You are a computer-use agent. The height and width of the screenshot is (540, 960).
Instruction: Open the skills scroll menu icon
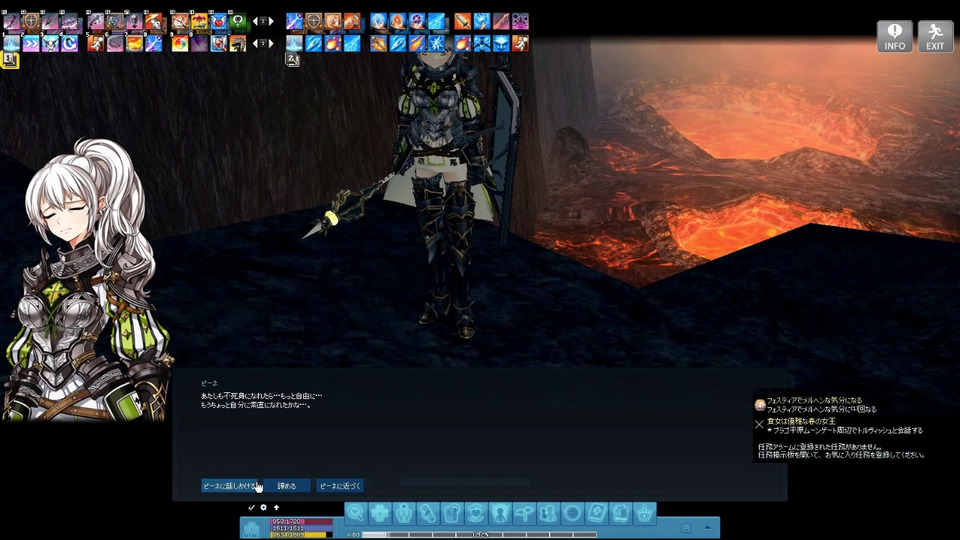point(428,513)
